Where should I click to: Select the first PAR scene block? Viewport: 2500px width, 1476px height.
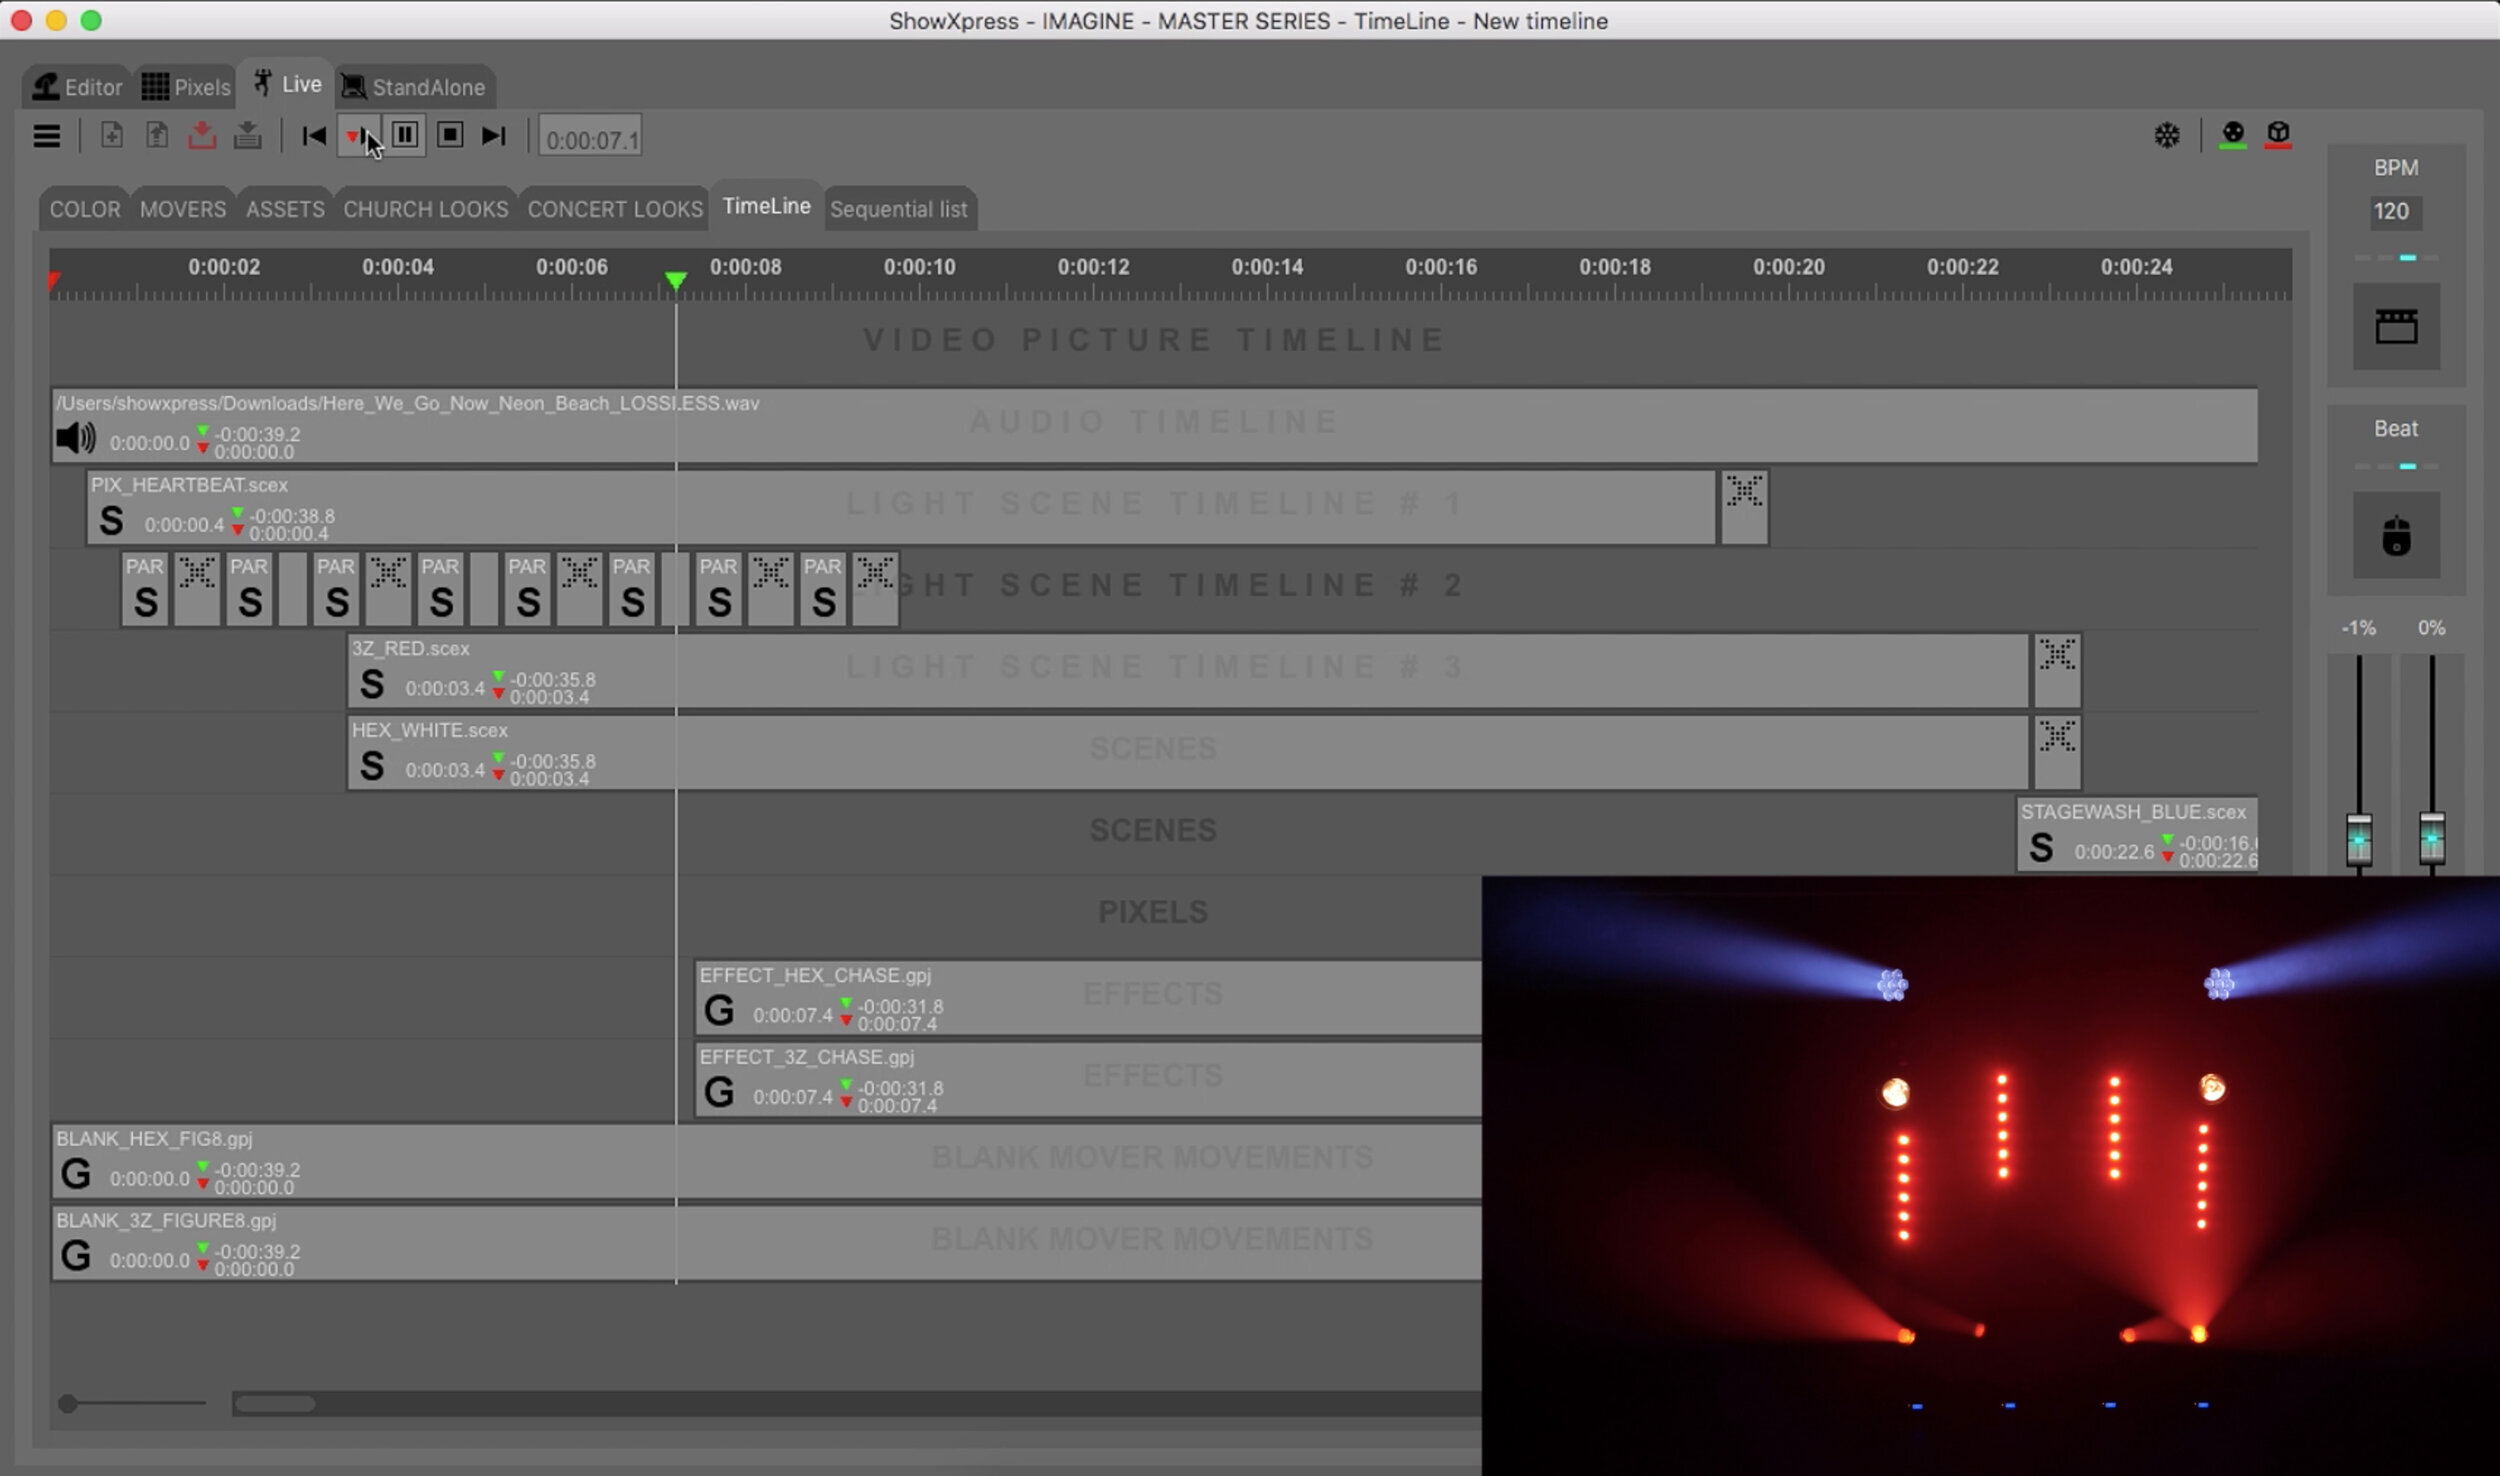pyautogui.click(x=145, y=590)
